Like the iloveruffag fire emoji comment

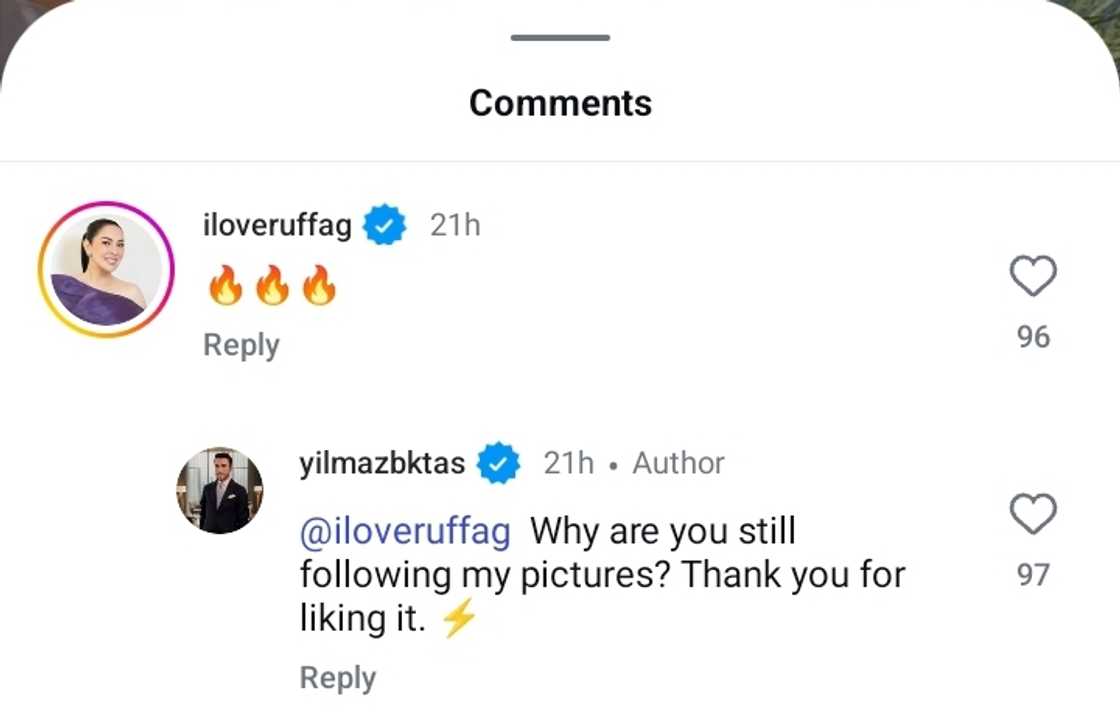1033,277
